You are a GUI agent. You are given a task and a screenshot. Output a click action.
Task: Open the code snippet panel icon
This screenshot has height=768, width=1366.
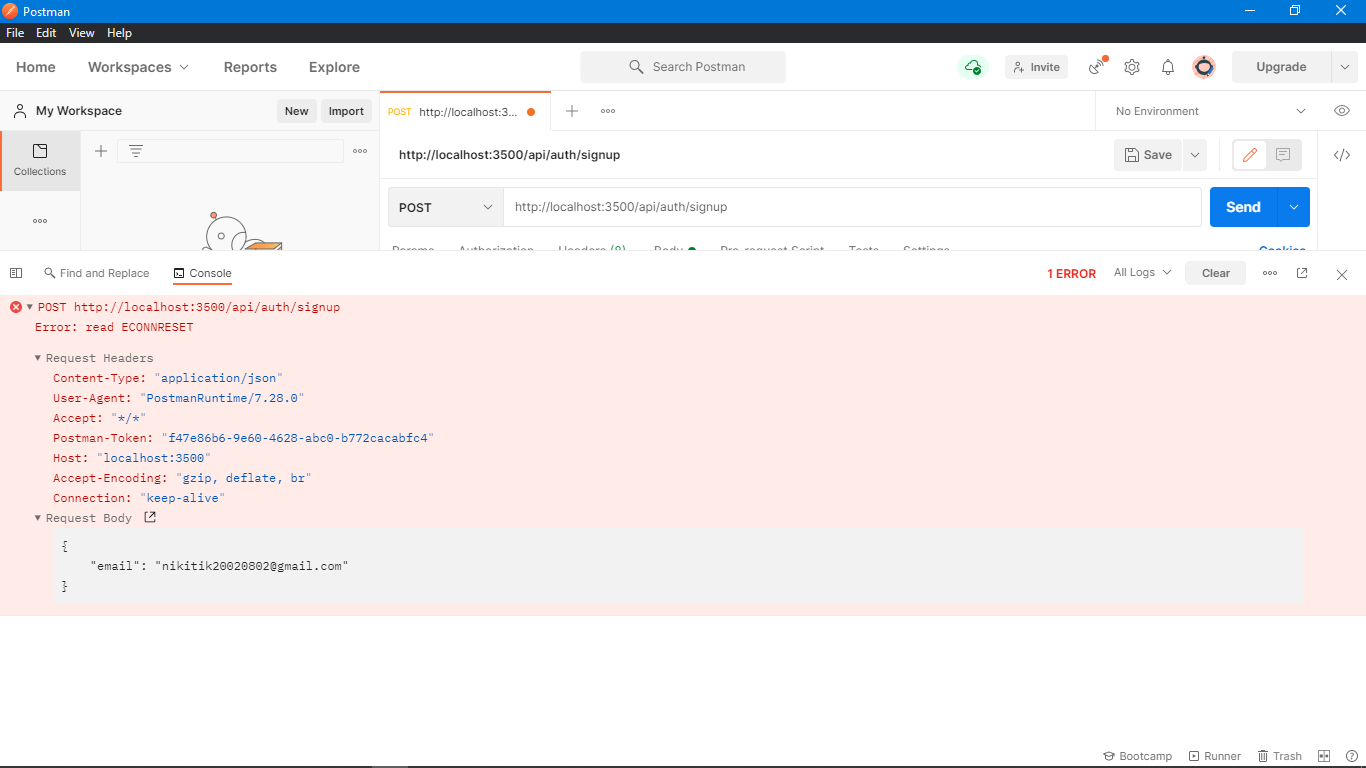tap(1342, 155)
